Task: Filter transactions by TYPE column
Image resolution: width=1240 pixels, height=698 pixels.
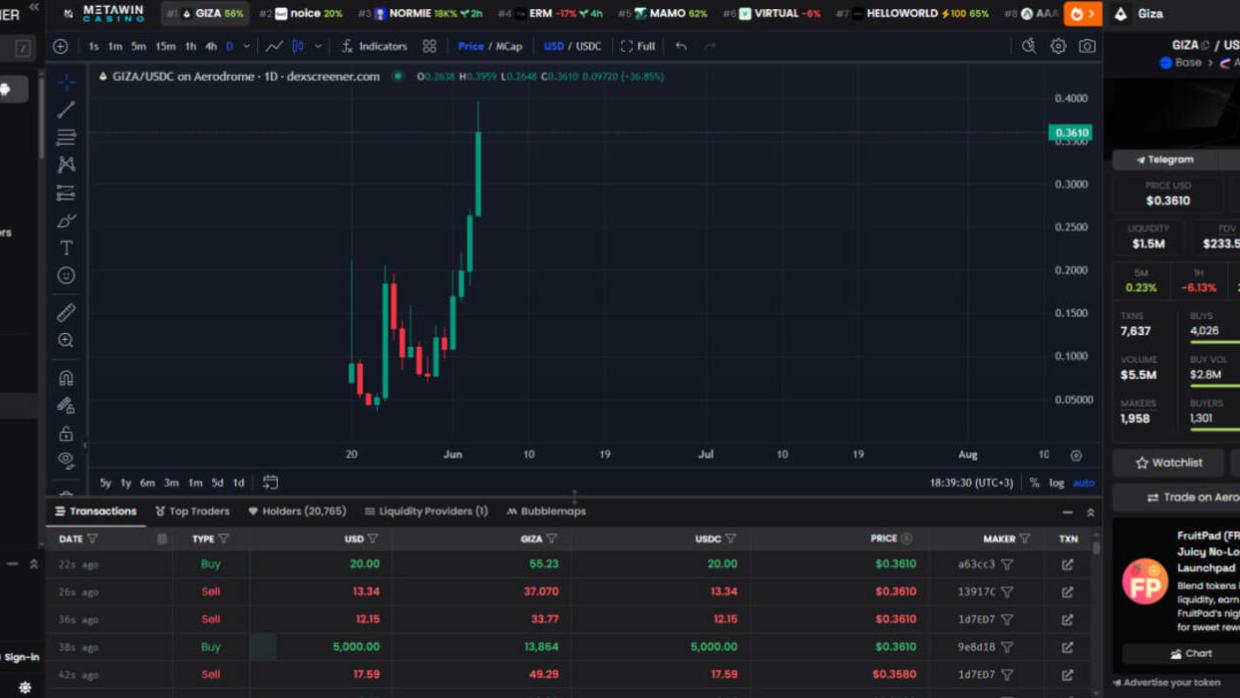Action: tap(224, 539)
